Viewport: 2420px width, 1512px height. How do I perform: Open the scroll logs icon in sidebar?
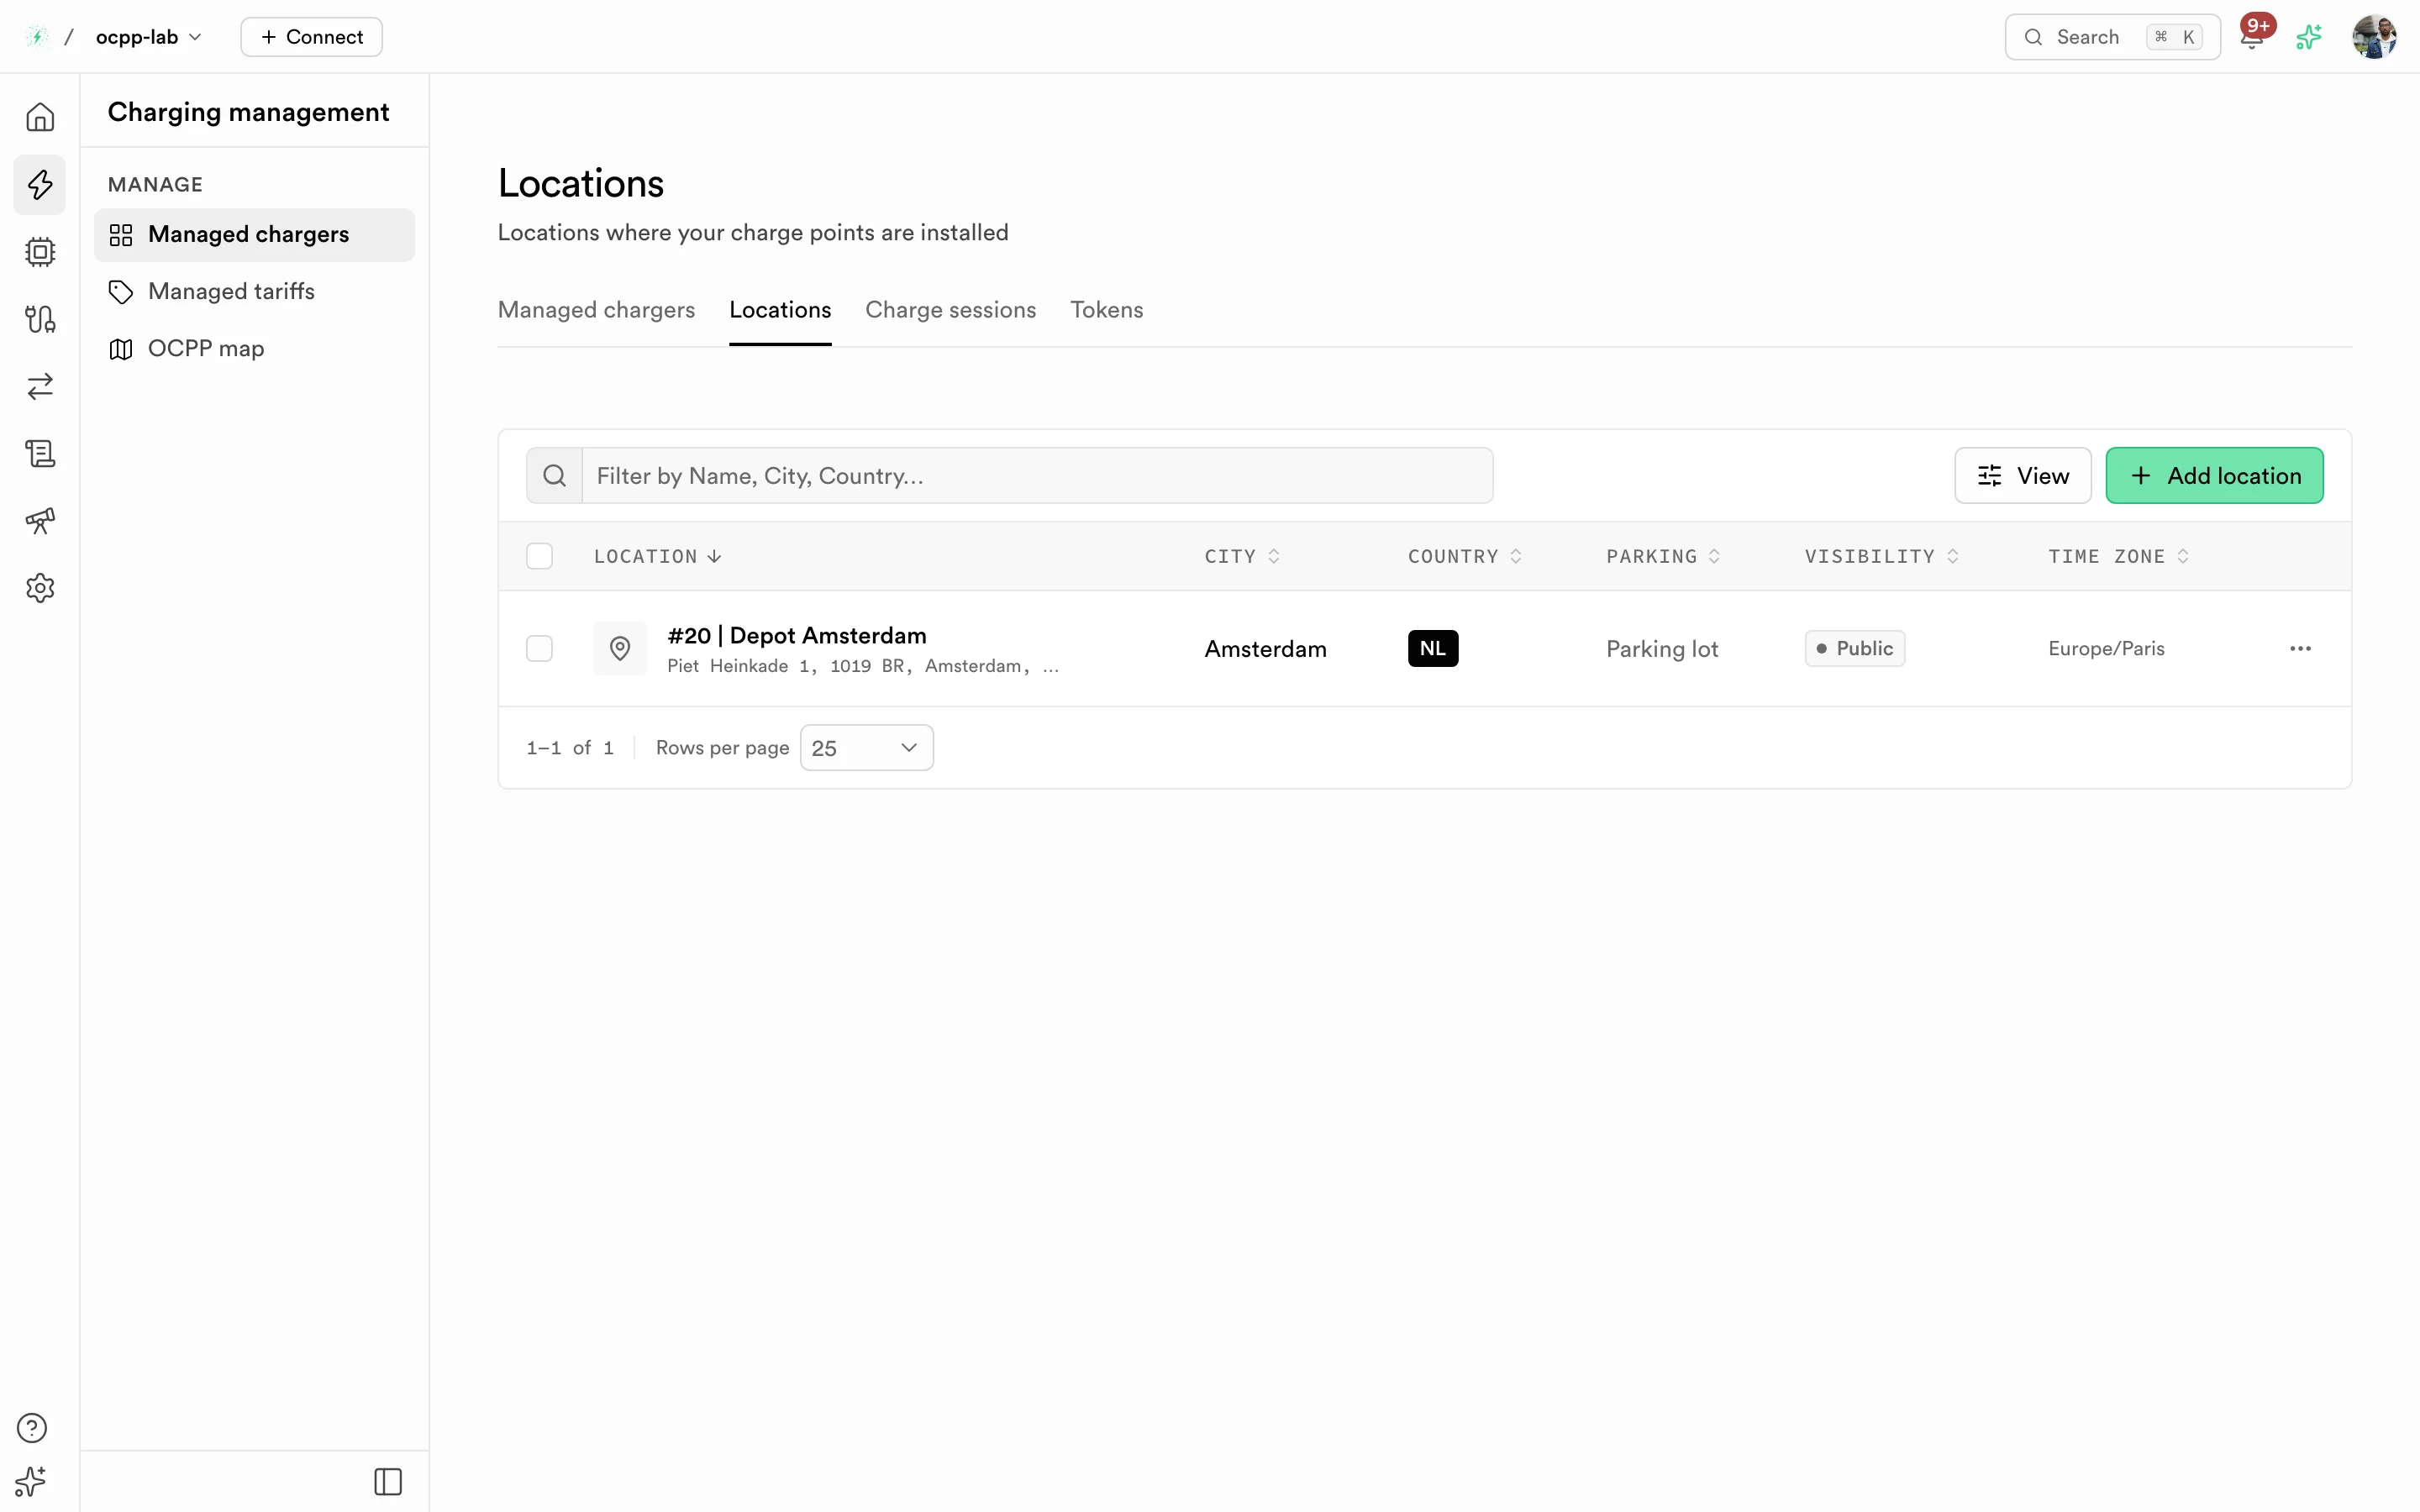[40, 453]
